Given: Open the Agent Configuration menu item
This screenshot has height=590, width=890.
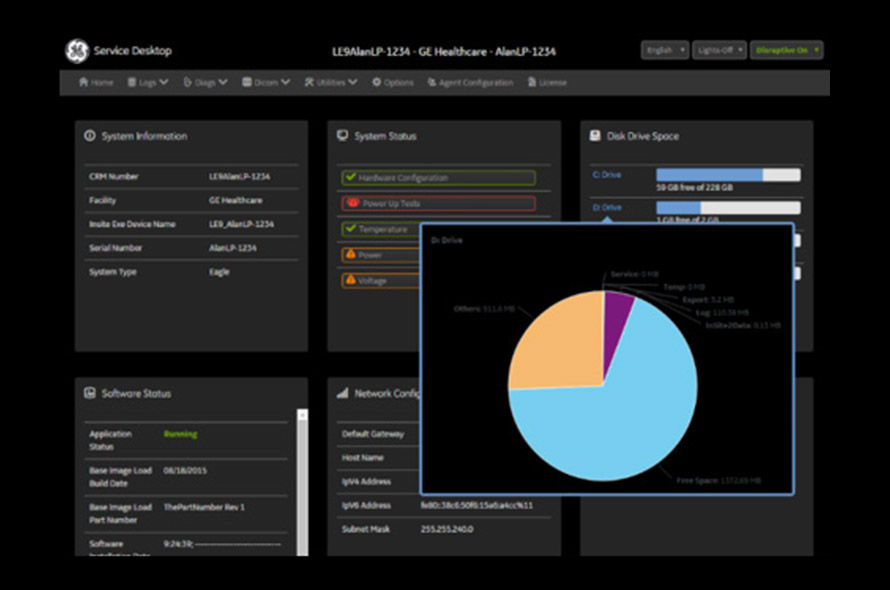Looking at the screenshot, I should click(470, 82).
